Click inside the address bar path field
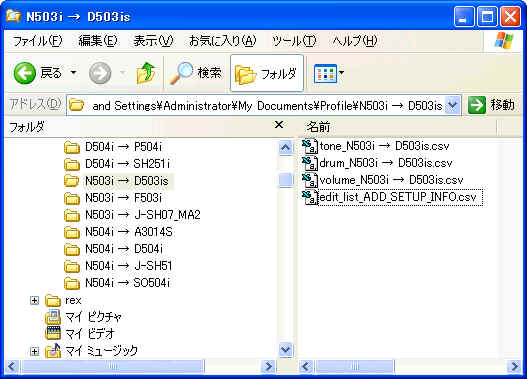Image resolution: width=527 pixels, height=379 pixels. click(255, 106)
